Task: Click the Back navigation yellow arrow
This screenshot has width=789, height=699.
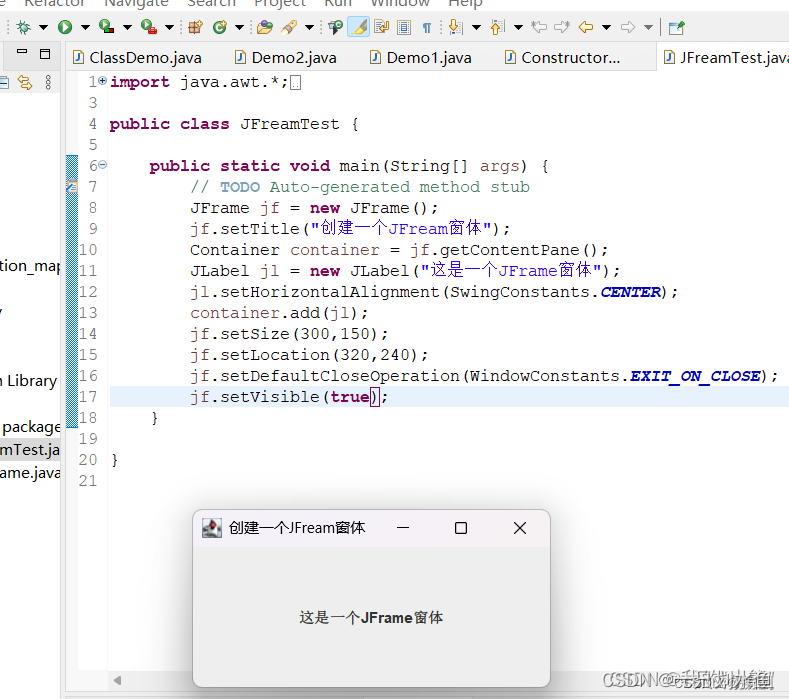Action: 586,27
